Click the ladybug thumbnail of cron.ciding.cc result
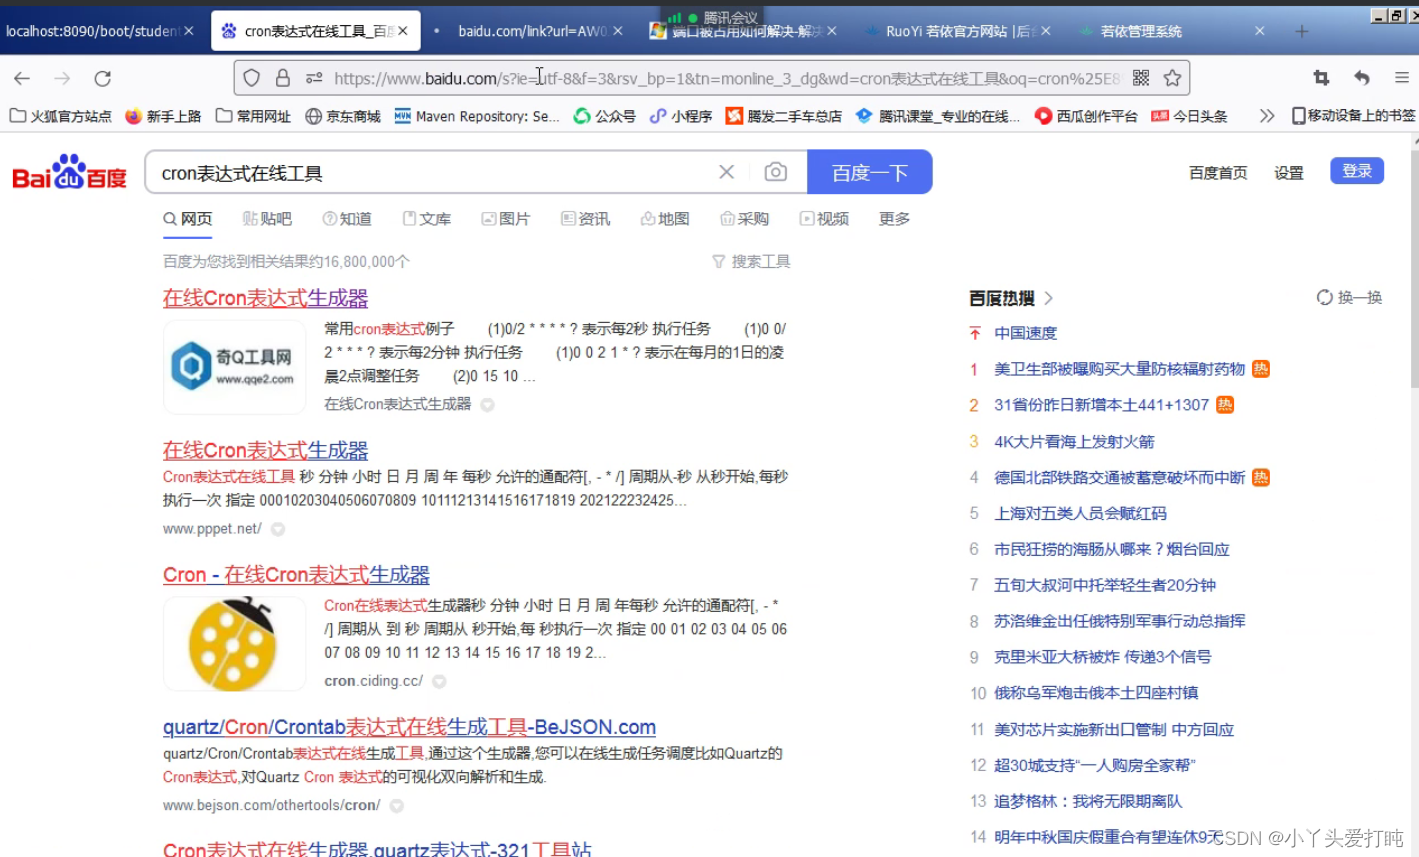 click(x=234, y=644)
